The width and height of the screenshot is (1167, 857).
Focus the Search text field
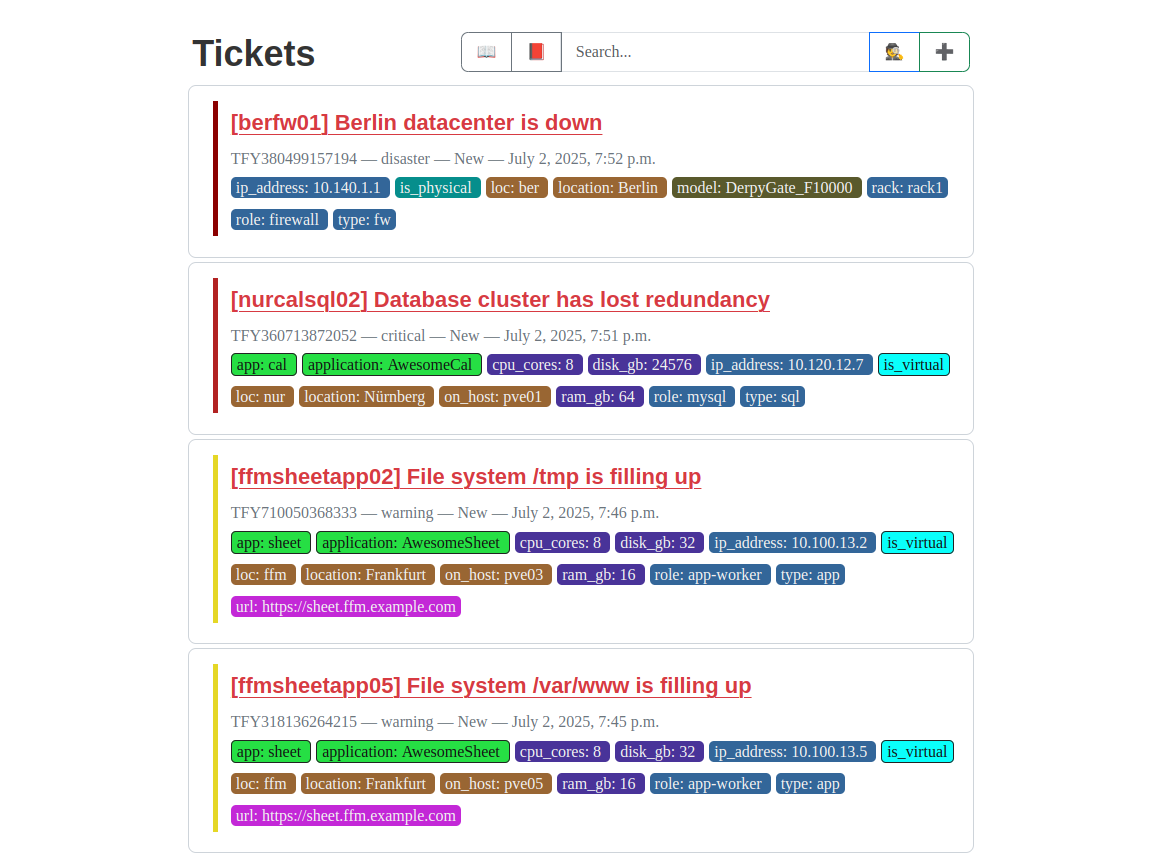715,52
